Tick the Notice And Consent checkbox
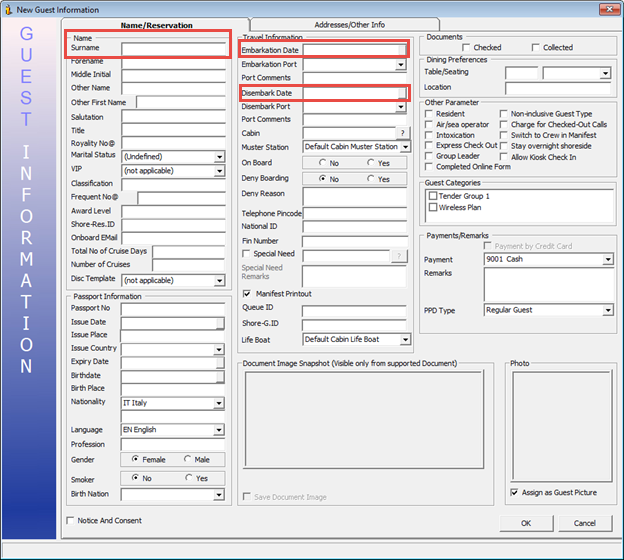This screenshot has width=624, height=560. [70, 521]
